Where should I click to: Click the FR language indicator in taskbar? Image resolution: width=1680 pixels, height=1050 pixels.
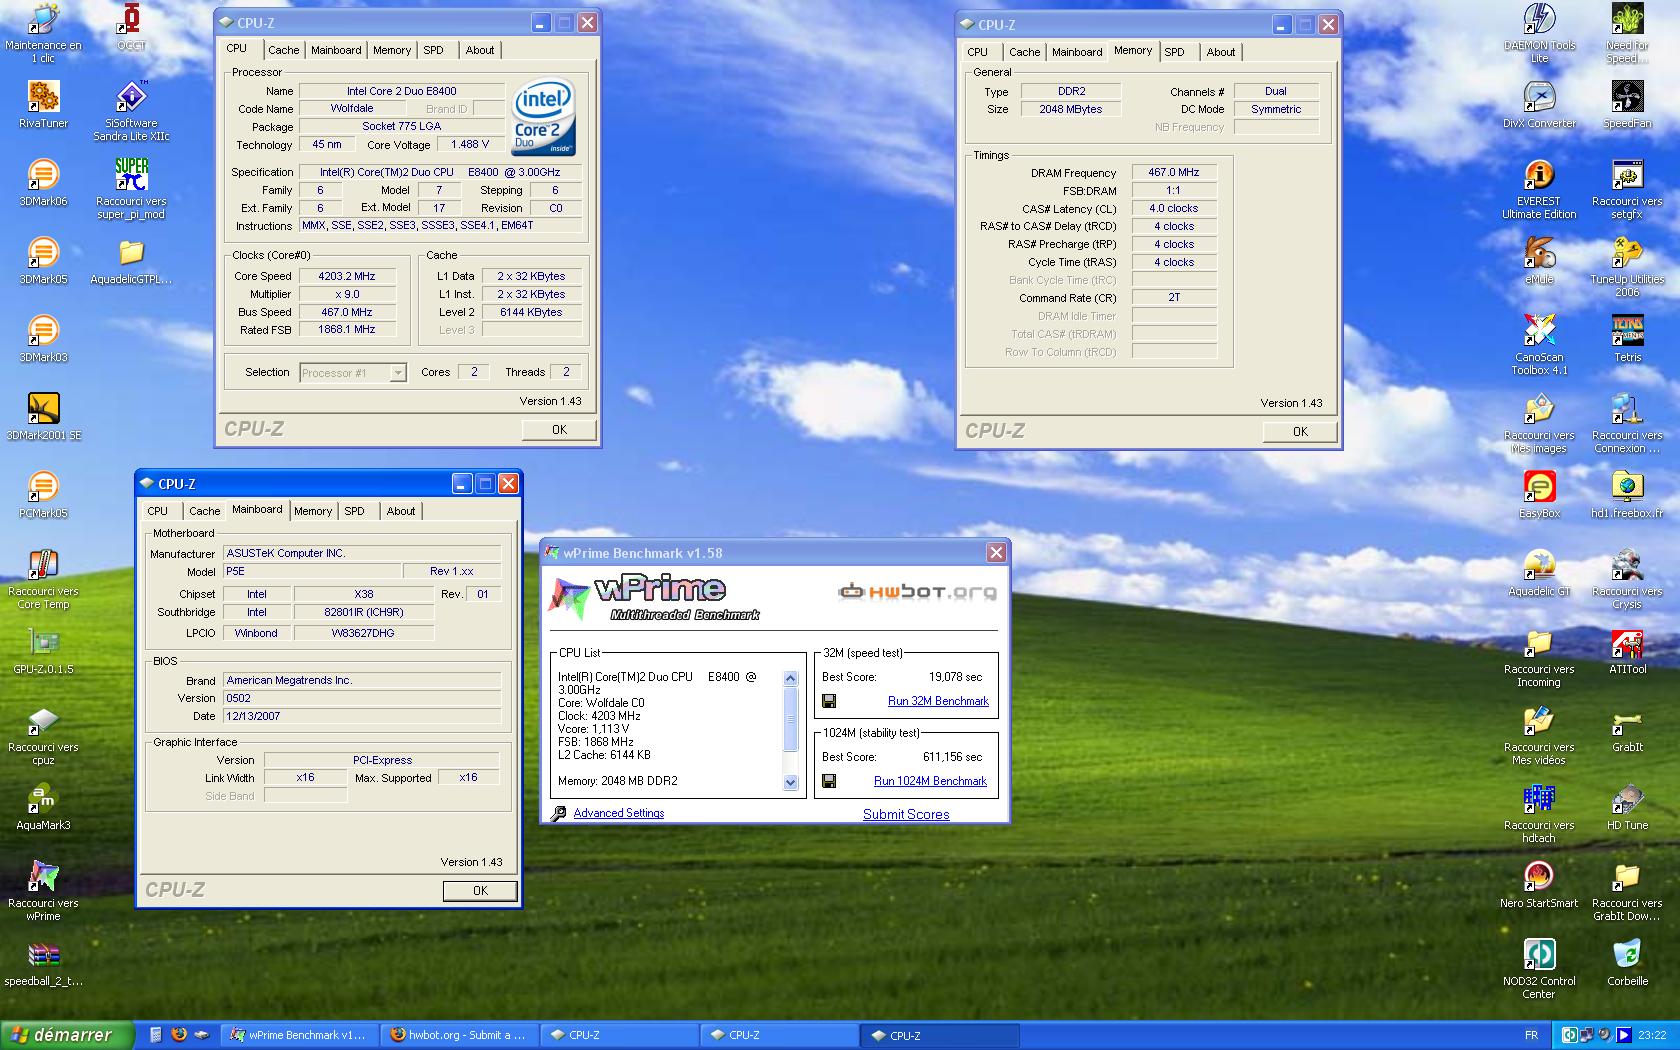(x=1531, y=1035)
